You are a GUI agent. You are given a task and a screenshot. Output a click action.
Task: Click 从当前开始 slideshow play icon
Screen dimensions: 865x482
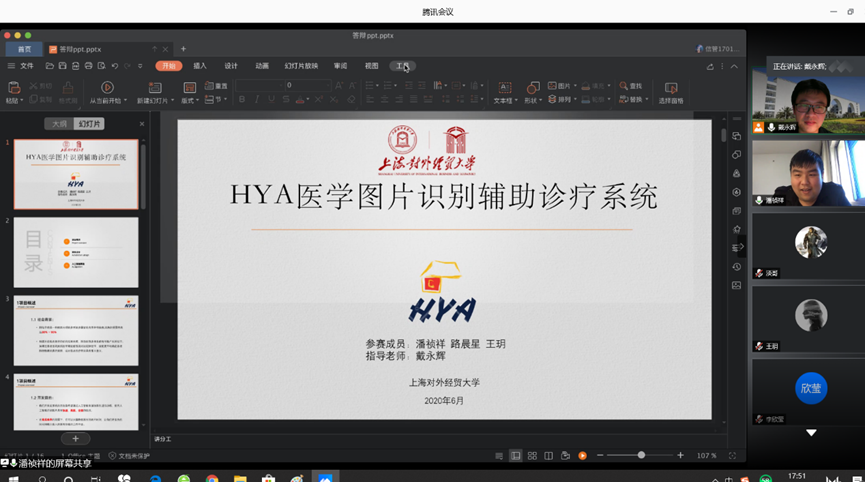tap(107, 87)
